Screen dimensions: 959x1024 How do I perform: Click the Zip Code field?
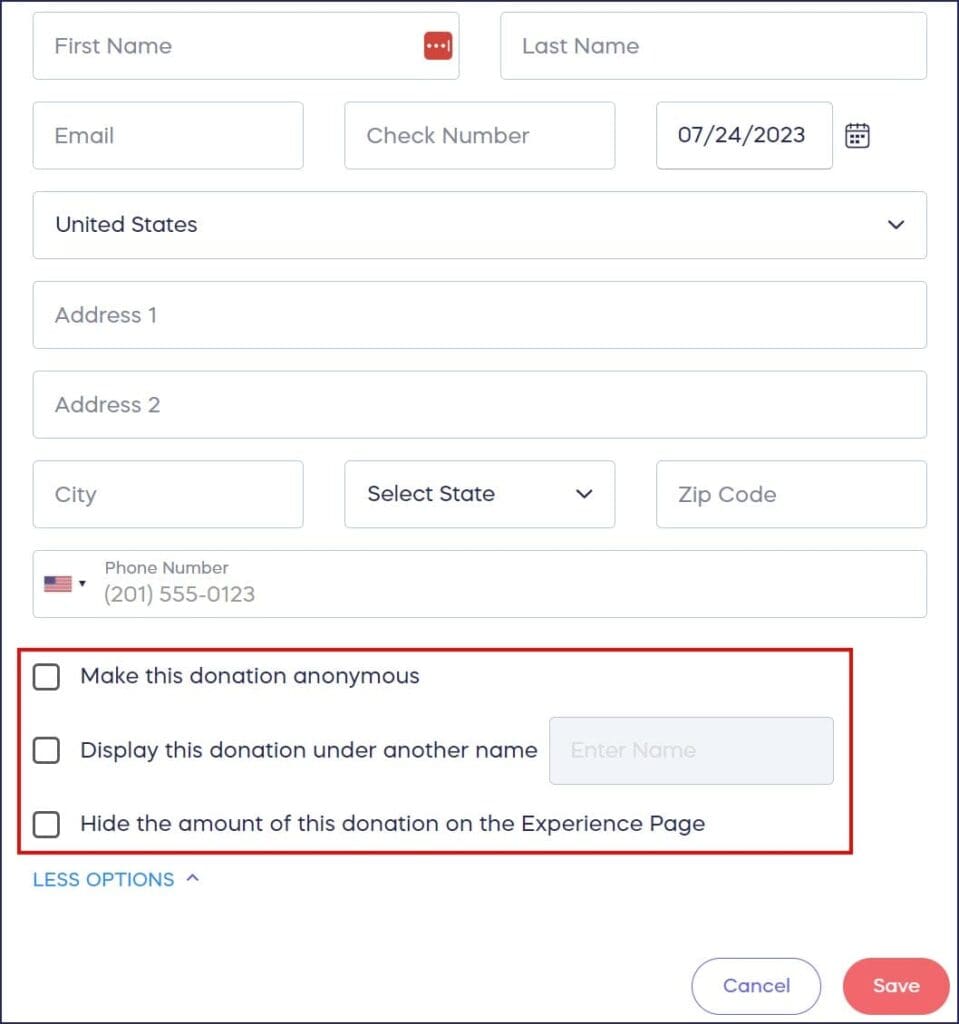[790, 494]
